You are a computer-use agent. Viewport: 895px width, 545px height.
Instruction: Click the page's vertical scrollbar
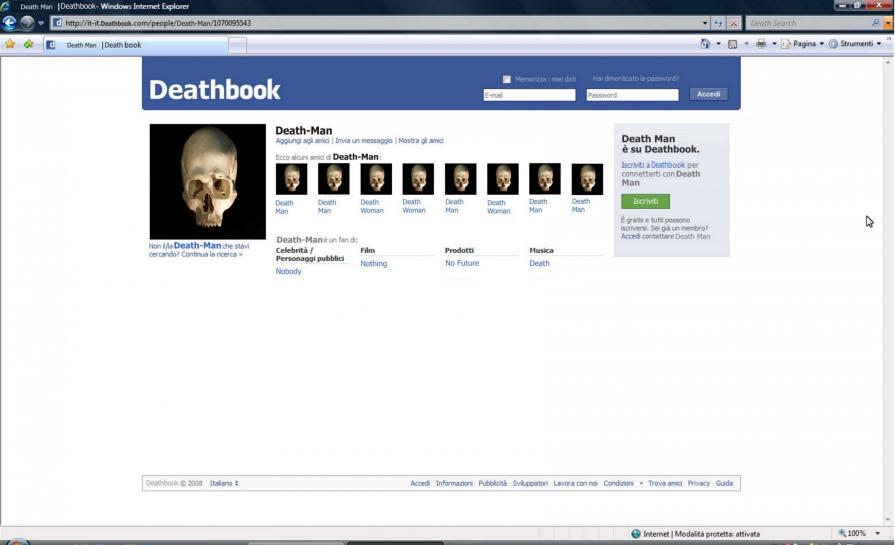click(888, 291)
